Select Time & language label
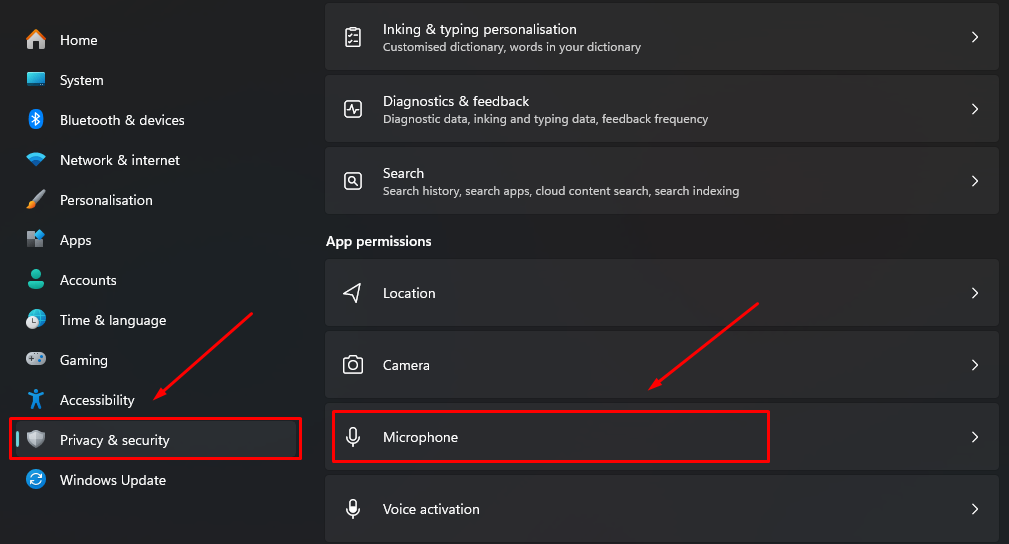Screen dimensions: 1009x544 point(113,321)
